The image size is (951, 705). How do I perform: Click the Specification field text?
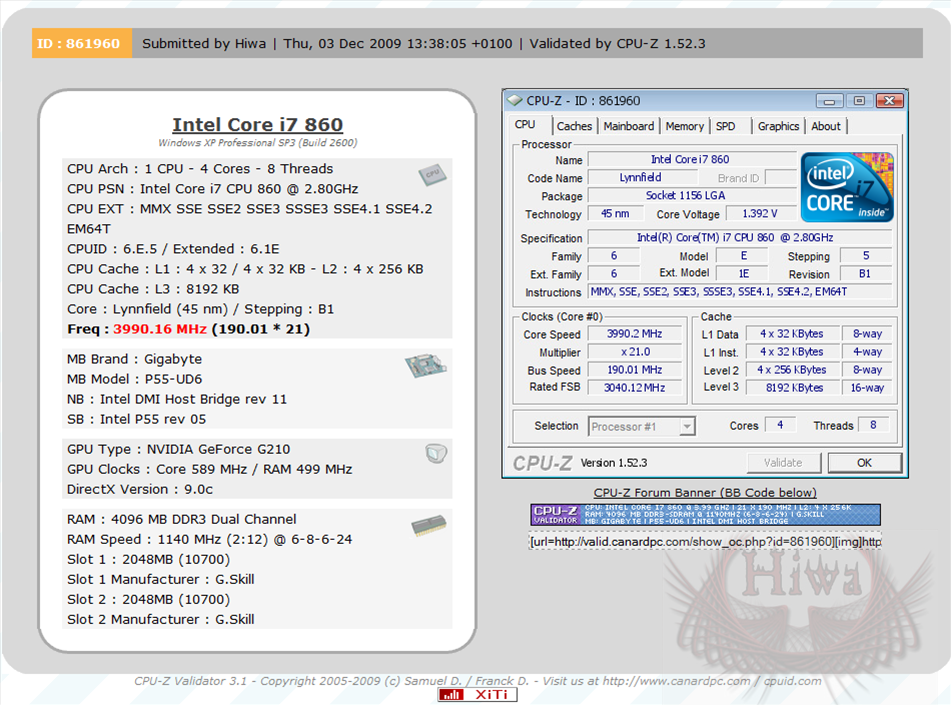pyautogui.click(x=740, y=238)
